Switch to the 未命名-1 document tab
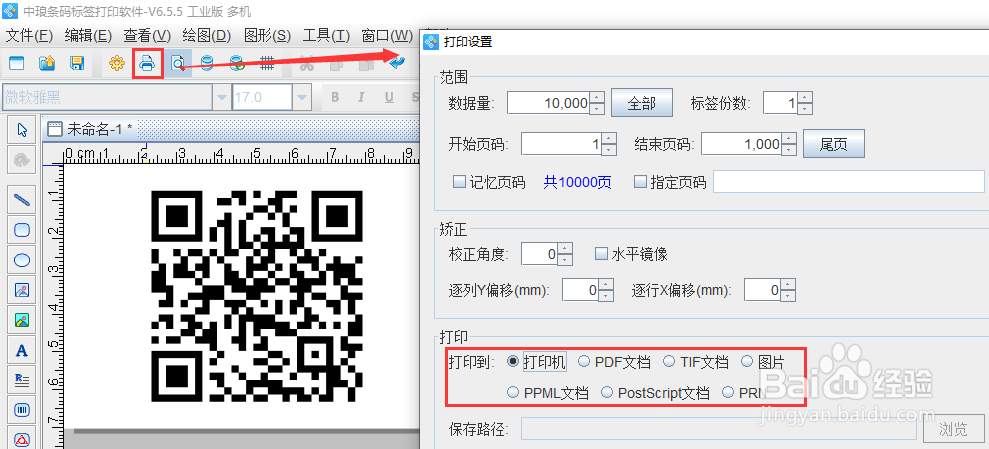Image resolution: width=989 pixels, height=449 pixels. click(x=90, y=130)
